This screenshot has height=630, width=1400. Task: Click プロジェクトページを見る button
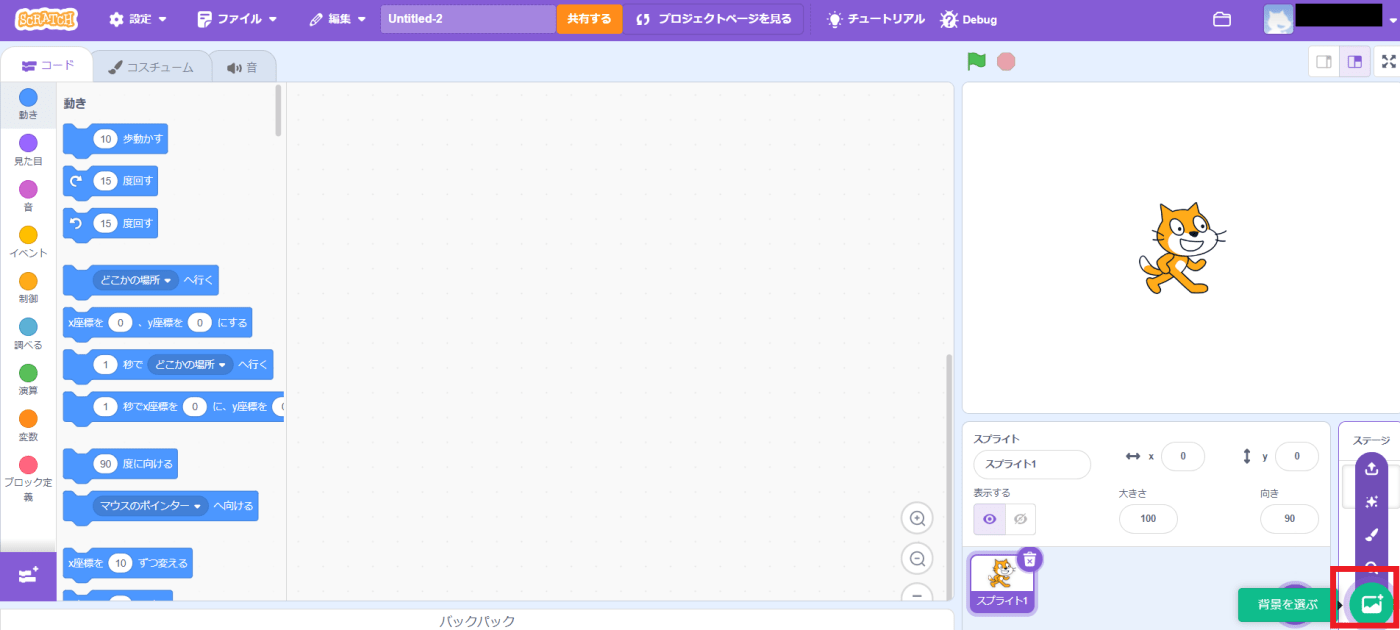(x=714, y=19)
